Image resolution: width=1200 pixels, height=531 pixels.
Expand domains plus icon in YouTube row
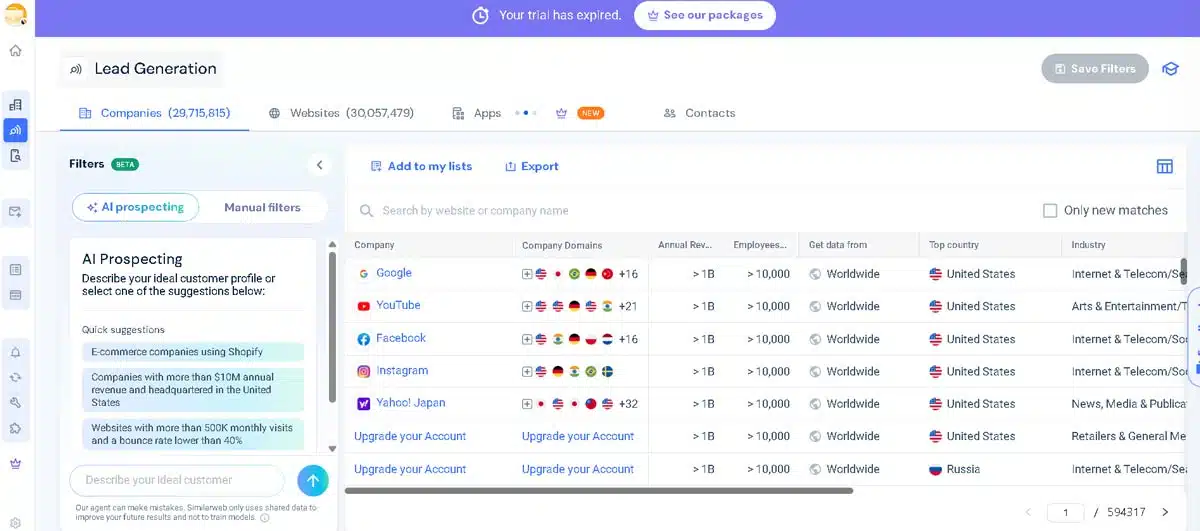click(x=527, y=307)
